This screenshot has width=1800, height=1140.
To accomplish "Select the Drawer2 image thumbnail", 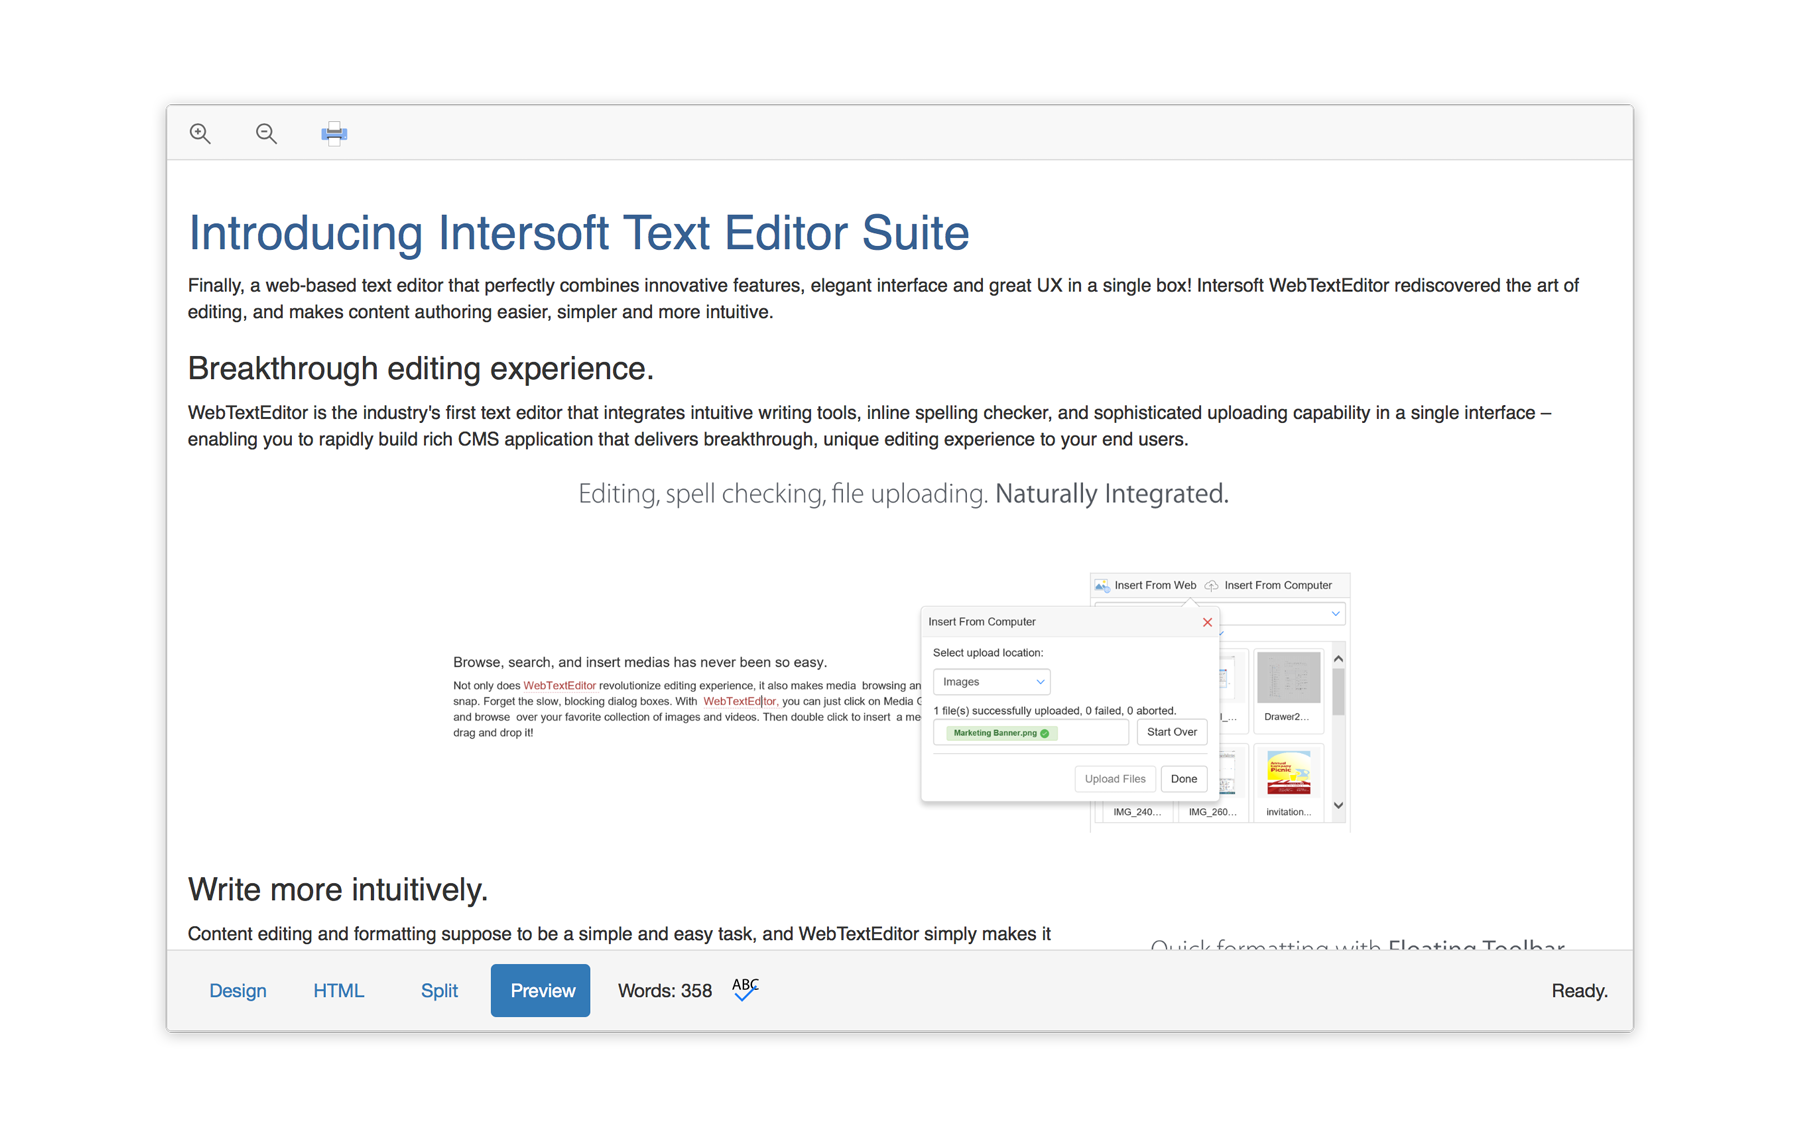I will pyautogui.click(x=1288, y=680).
